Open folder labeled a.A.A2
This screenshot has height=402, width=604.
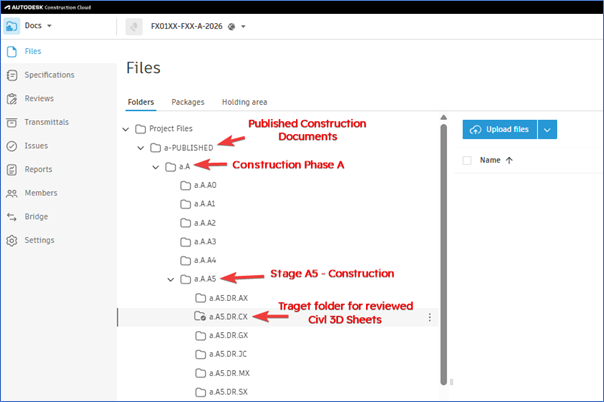205,223
